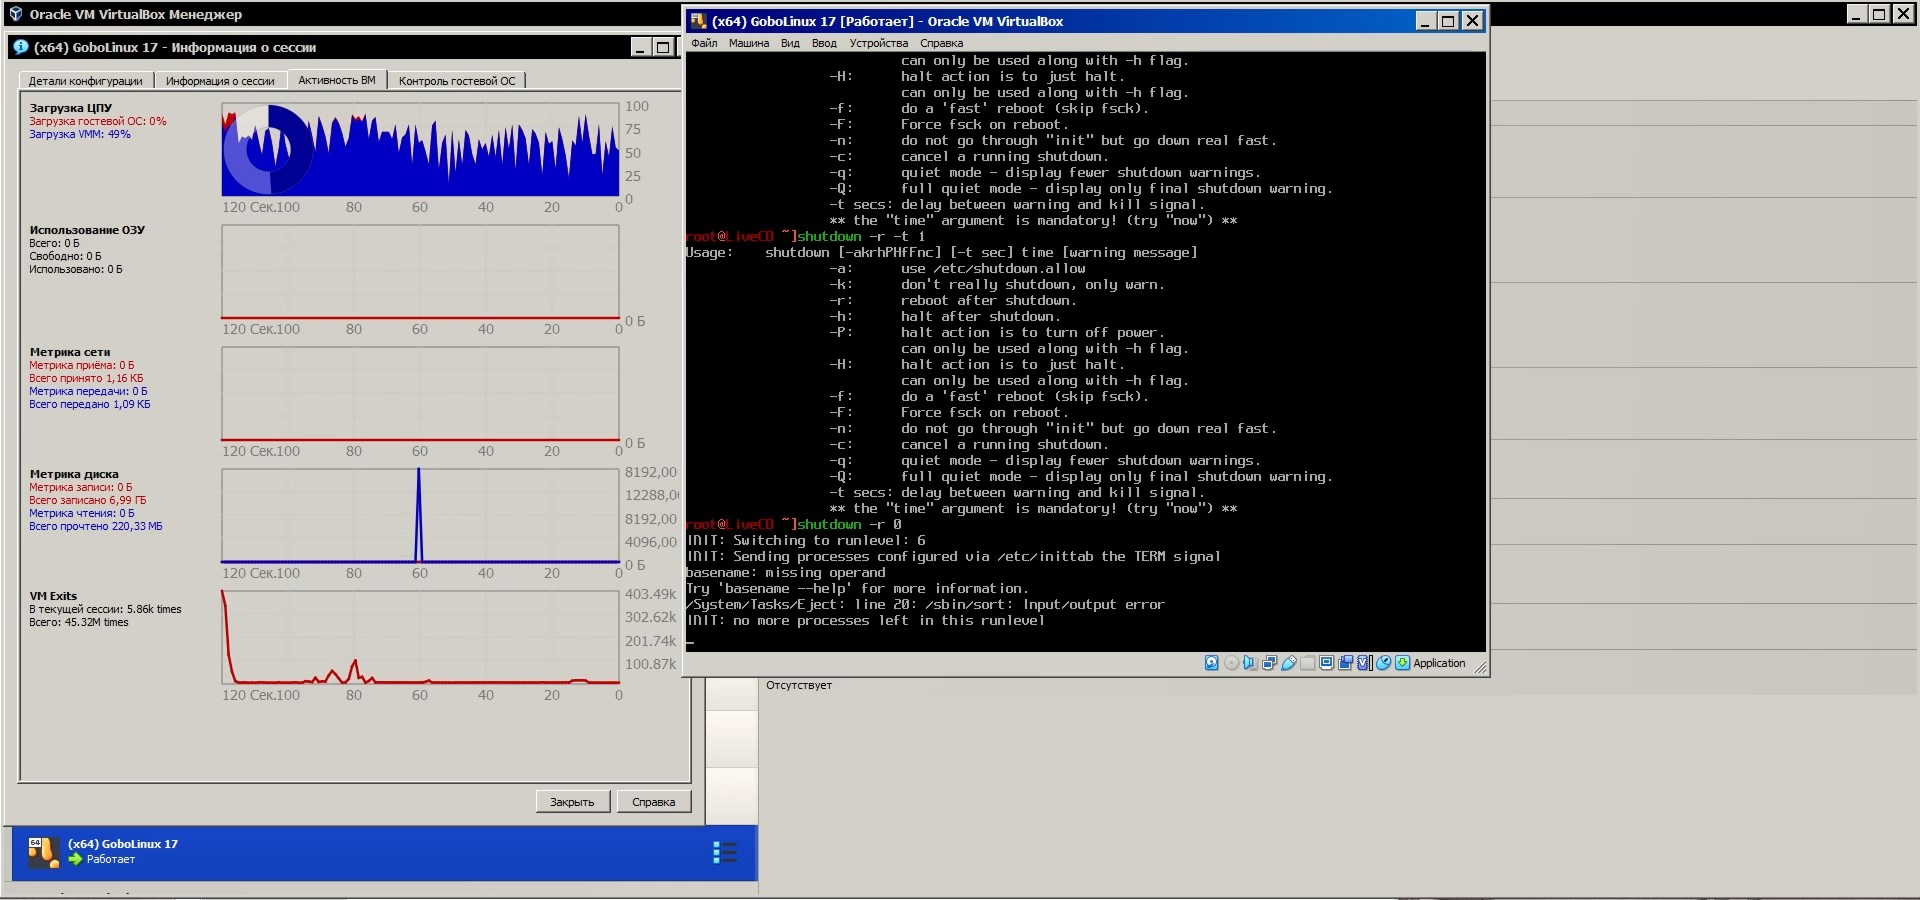Switch to the Детали конфигурации tab
This screenshot has height=900, width=1920.
click(x=85, y=81)
